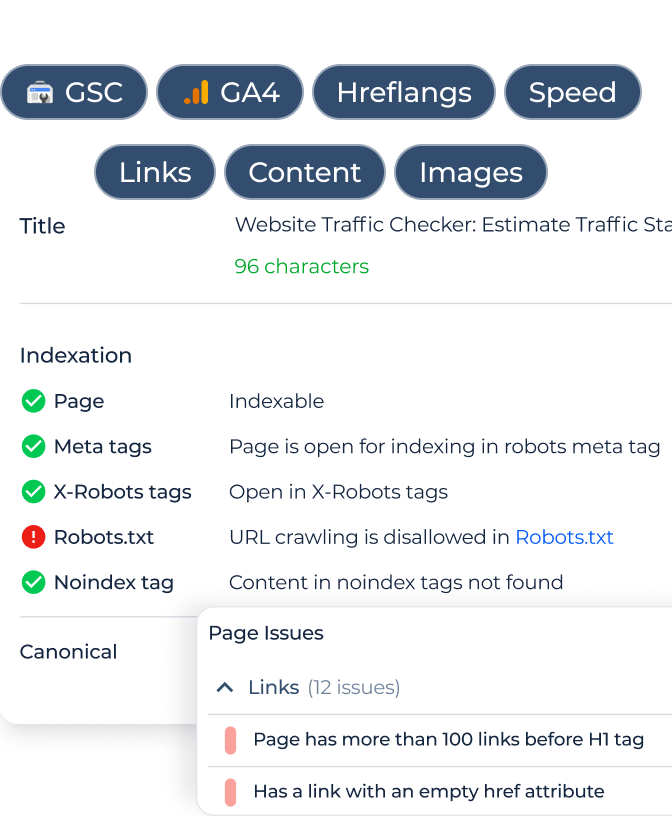
Task: Click the Canonical row label
Action: click(68, 652)
